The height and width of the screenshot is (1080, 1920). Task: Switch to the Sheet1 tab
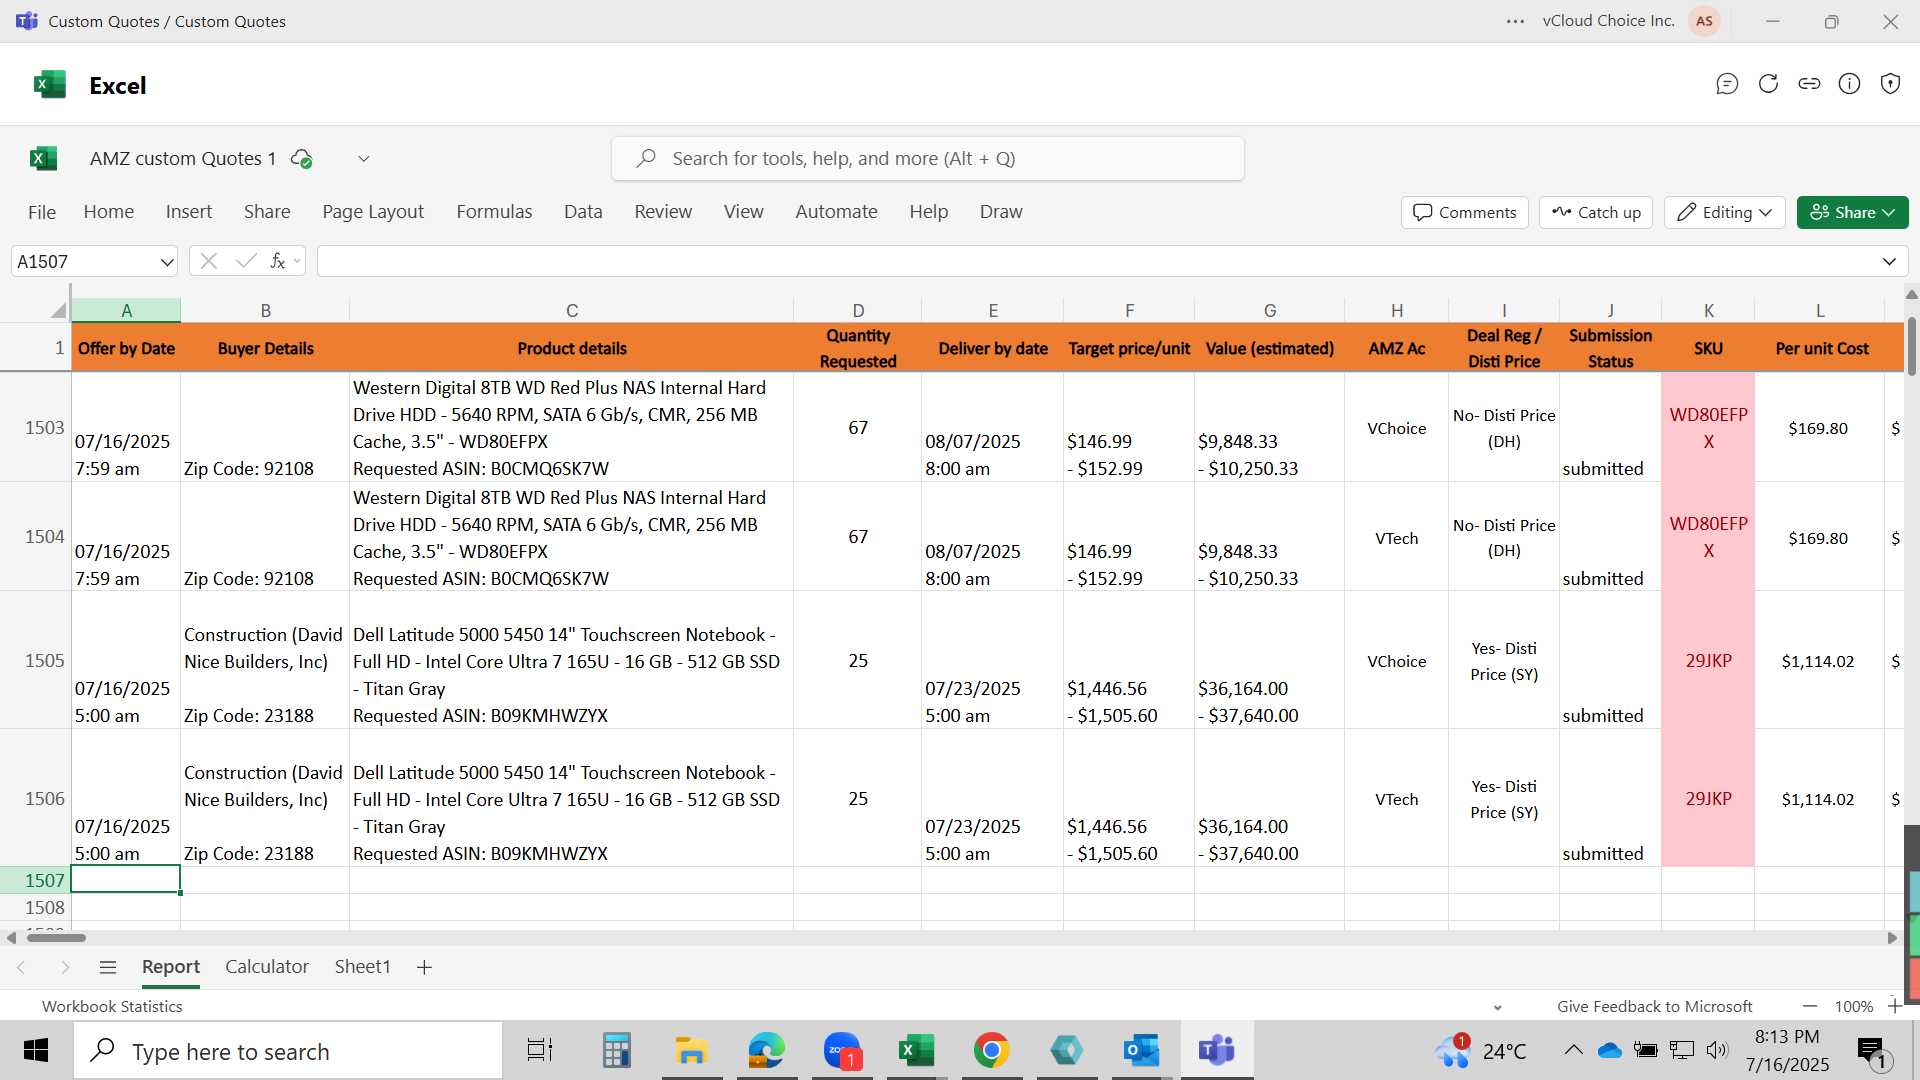(x=362, y=967)
